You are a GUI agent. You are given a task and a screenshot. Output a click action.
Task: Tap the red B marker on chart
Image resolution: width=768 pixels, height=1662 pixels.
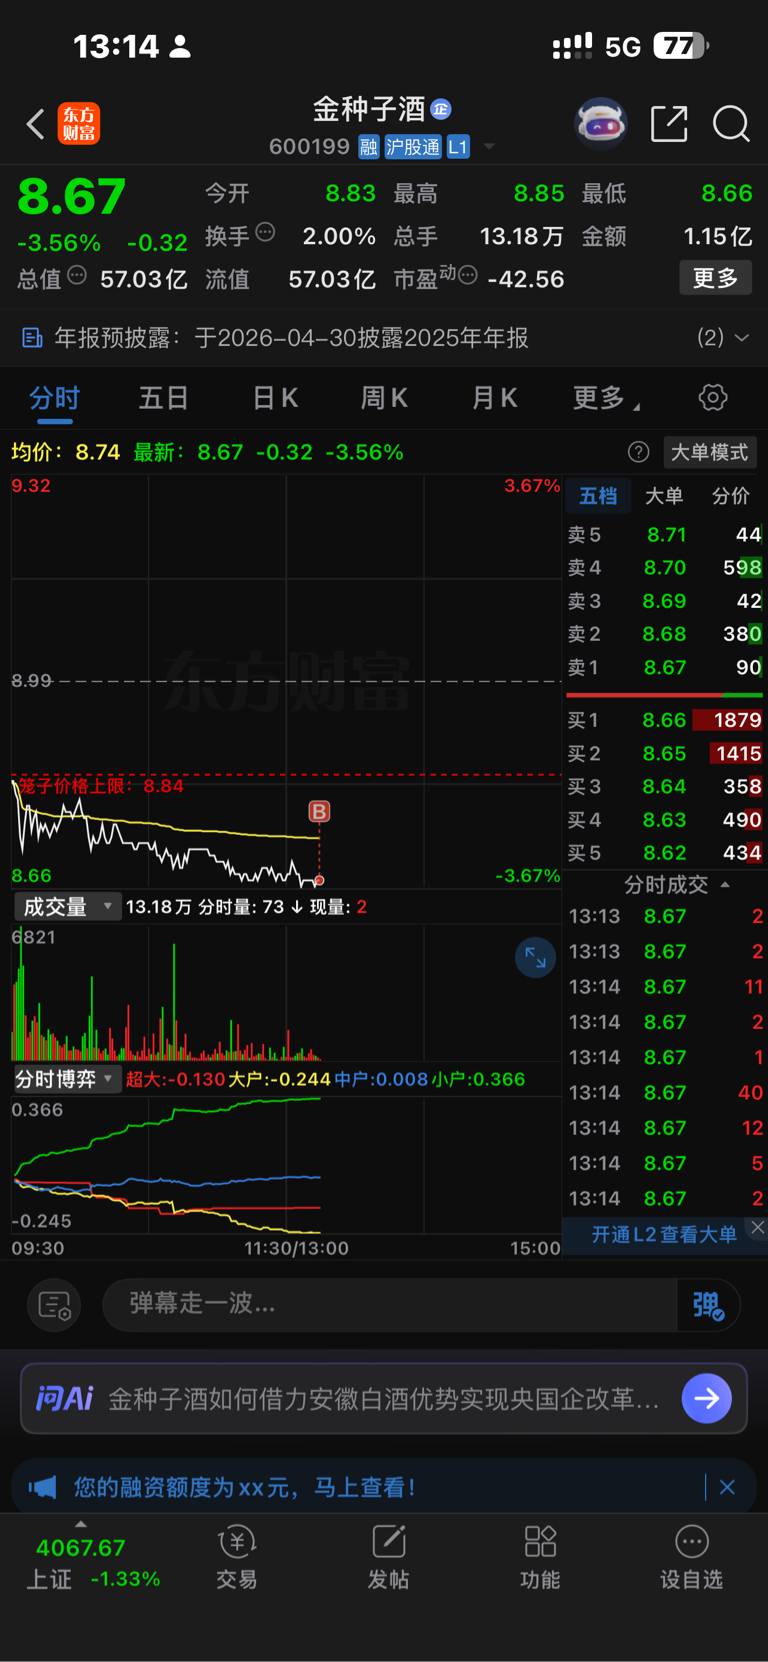pos(319,811)
